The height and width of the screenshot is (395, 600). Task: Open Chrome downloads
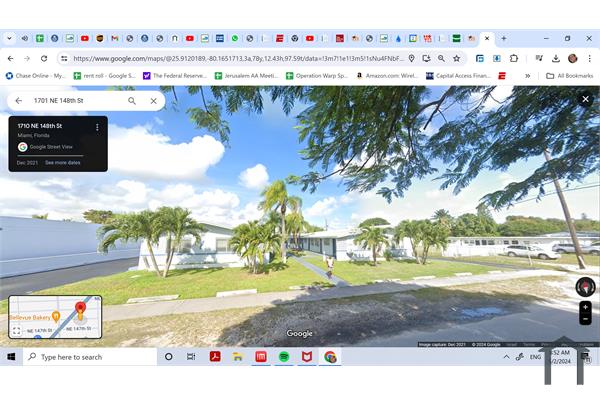pyautogui.click(x=556, y=58)
